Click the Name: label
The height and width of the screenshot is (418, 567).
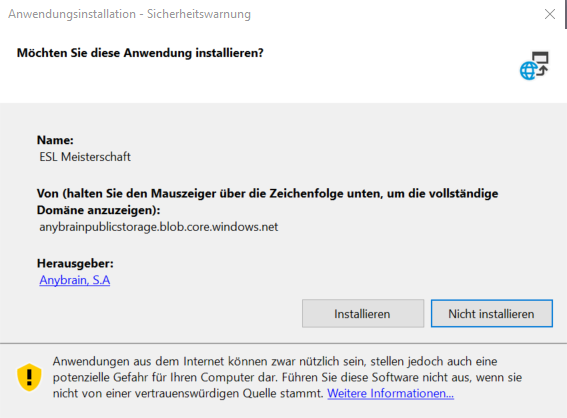55,140
